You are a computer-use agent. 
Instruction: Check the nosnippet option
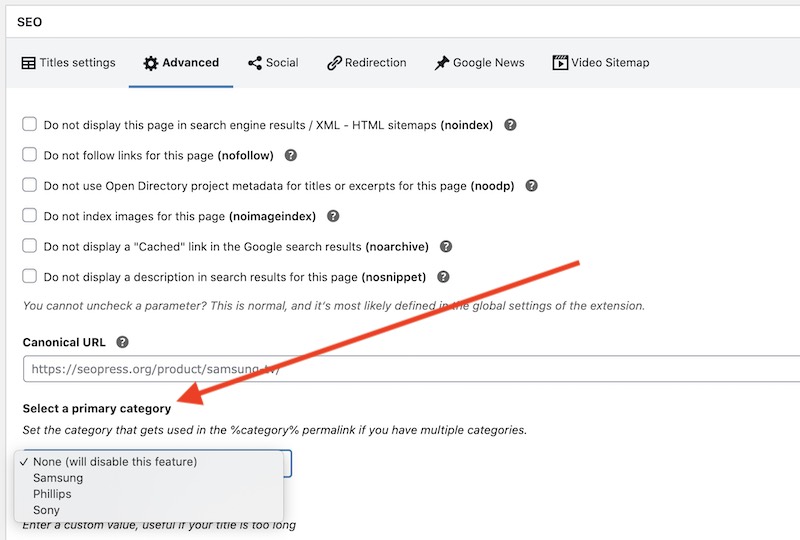point(30,276)
